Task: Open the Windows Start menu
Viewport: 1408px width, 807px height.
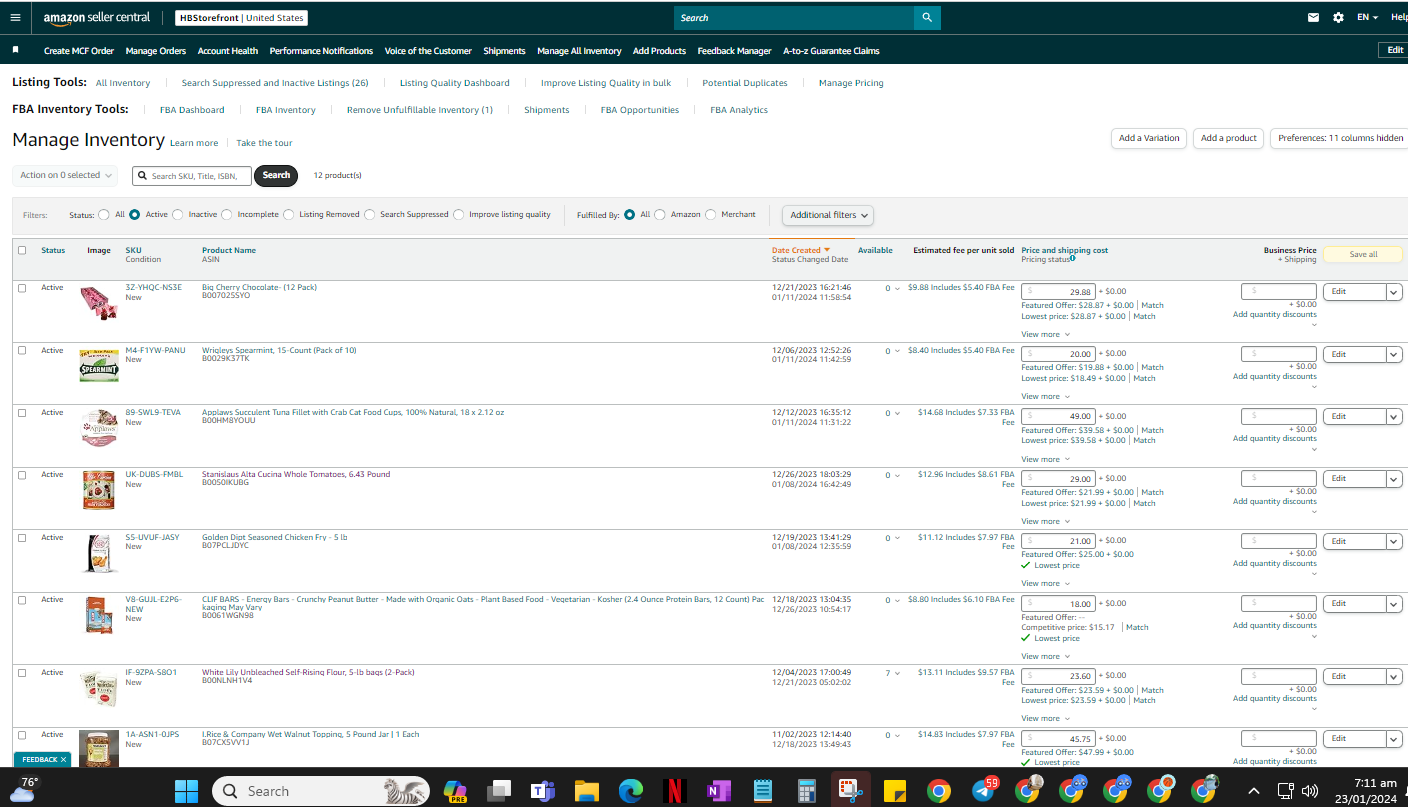Action: click(186, 791)
